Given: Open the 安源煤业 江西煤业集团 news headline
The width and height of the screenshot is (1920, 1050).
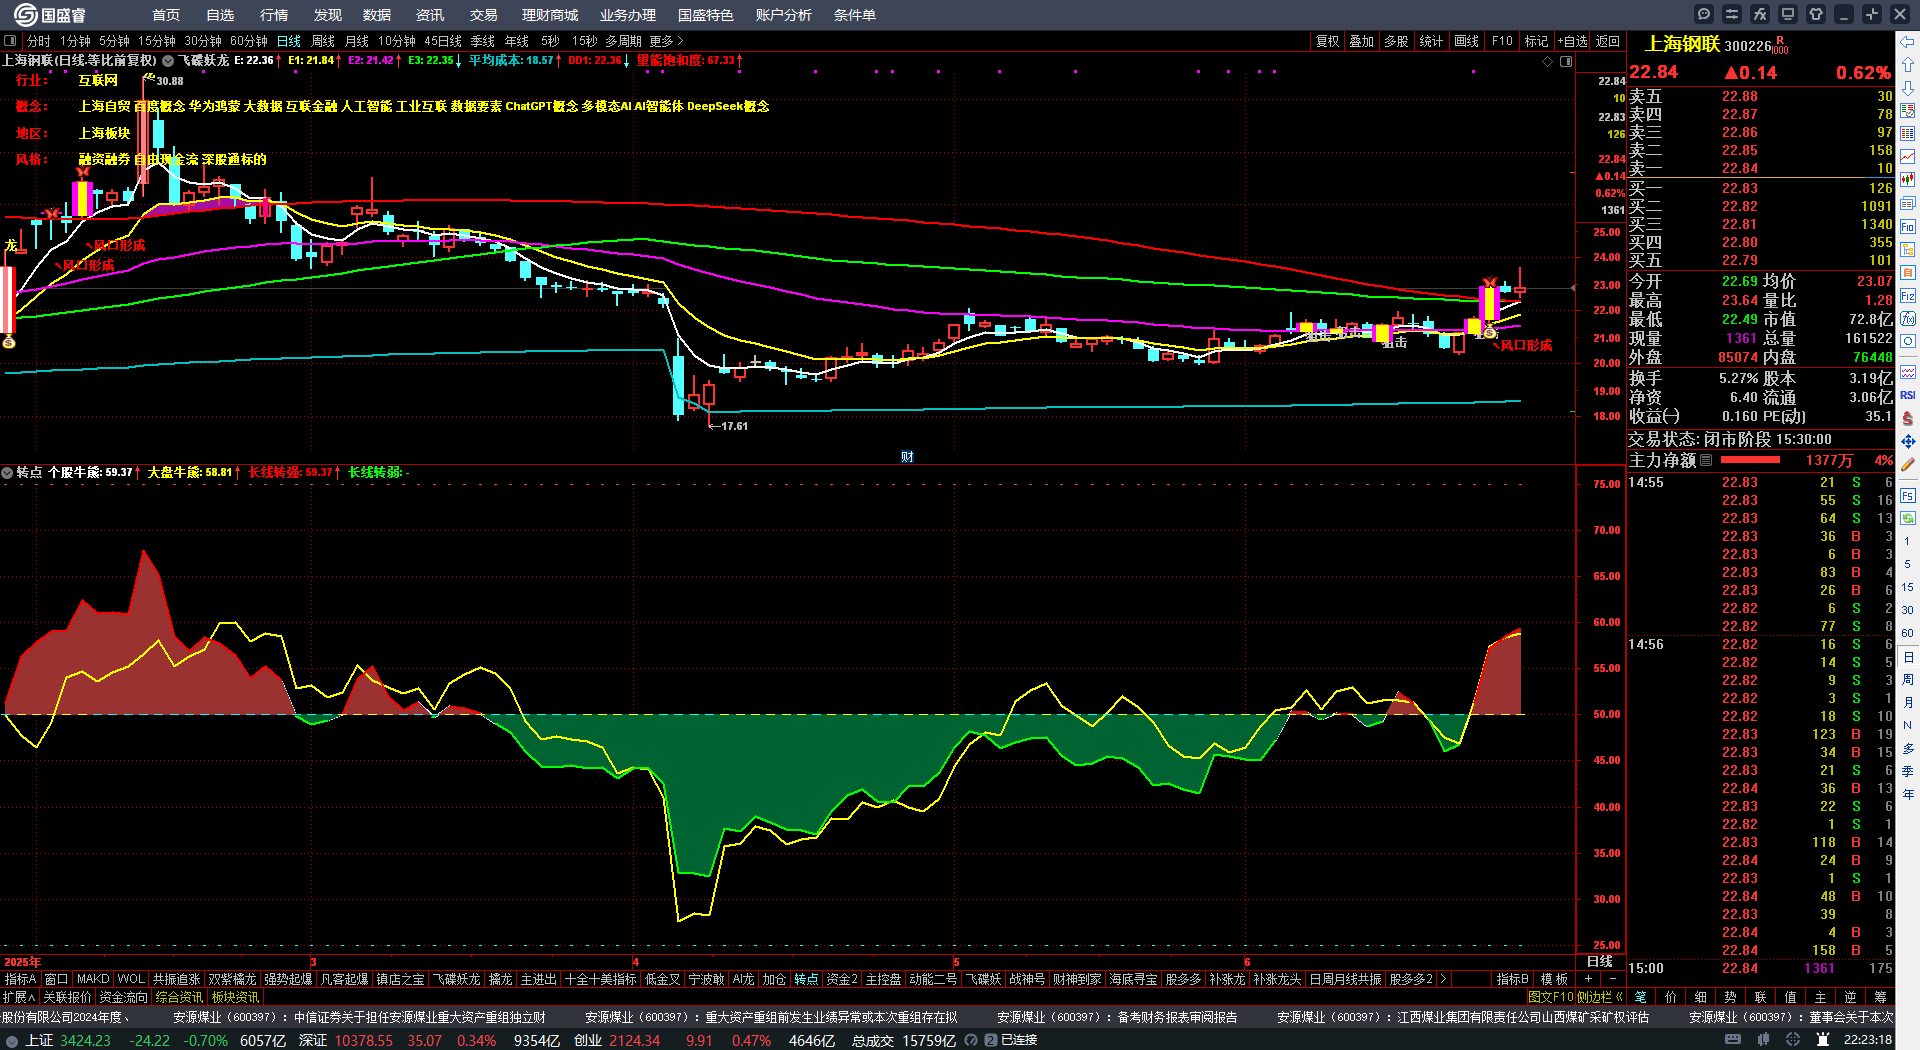Looking at the screenshot, I should (1463, 1017).
